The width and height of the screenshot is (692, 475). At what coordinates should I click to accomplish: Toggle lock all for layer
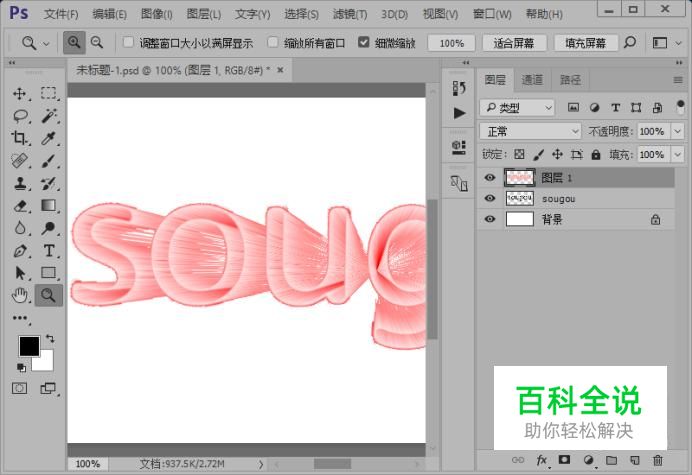(596, 154)
